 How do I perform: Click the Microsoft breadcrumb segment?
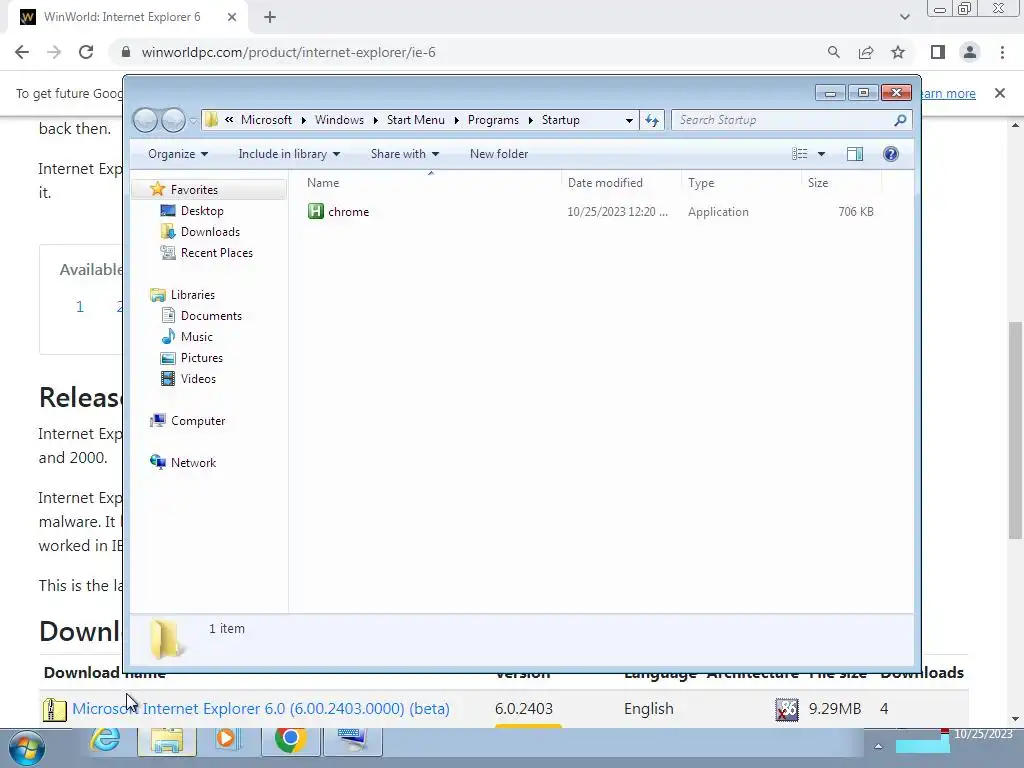click(x=266, y=120)
